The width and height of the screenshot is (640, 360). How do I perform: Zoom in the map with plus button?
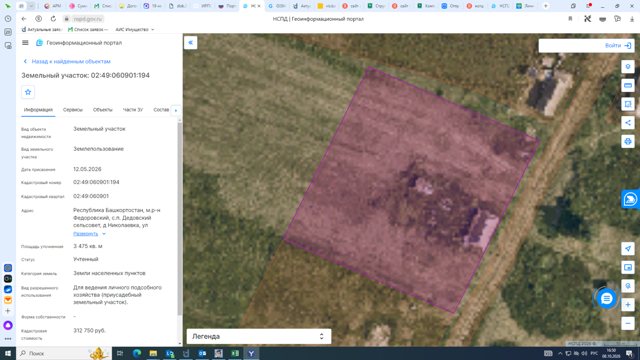628,305
